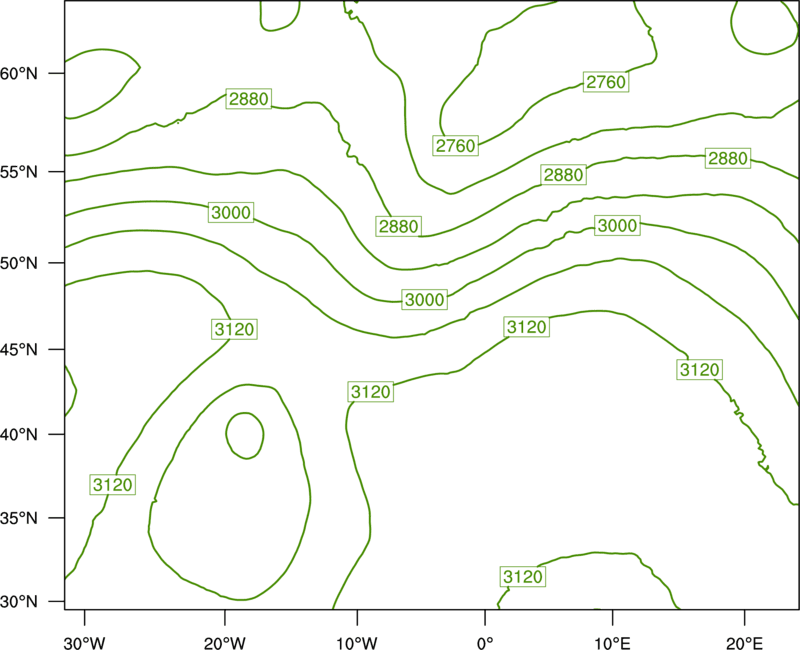Image resolution: width=800 pixels, height=650 pixels.
Task: Click the 3120 contour label near 17°E, 44°N
Action: 700,369
